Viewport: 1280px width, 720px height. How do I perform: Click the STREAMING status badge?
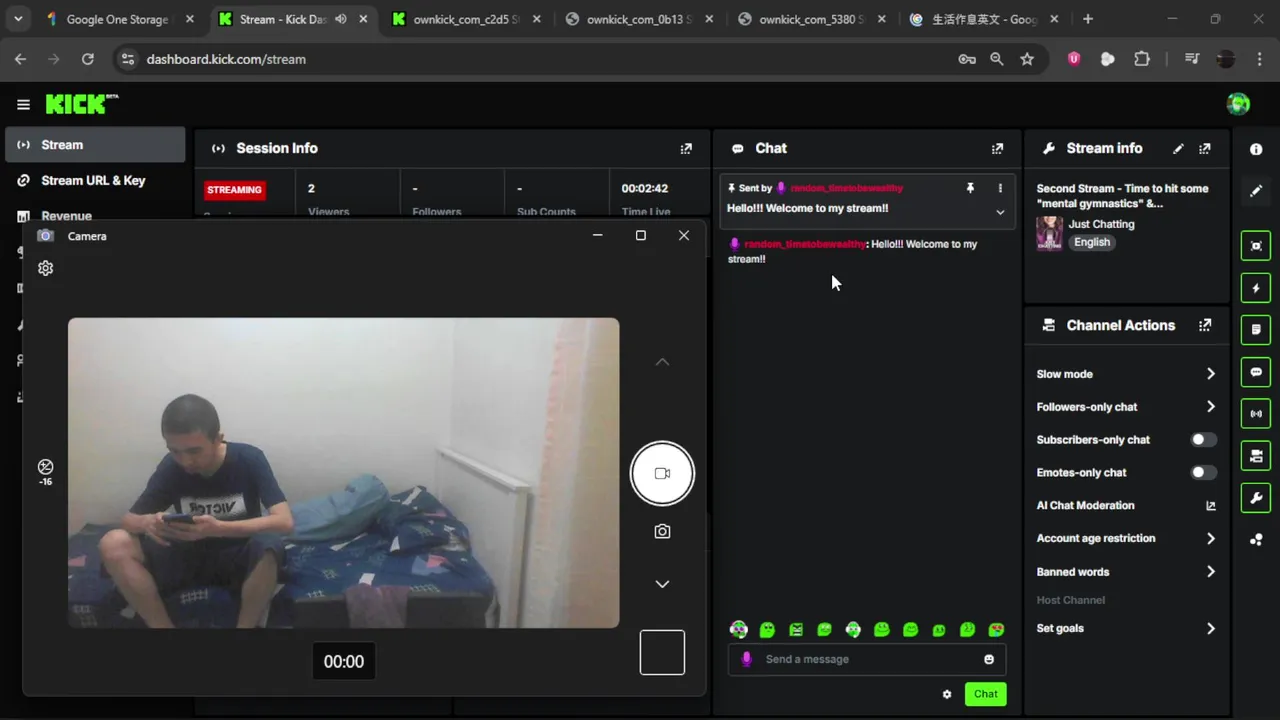(x=234, y=190)
